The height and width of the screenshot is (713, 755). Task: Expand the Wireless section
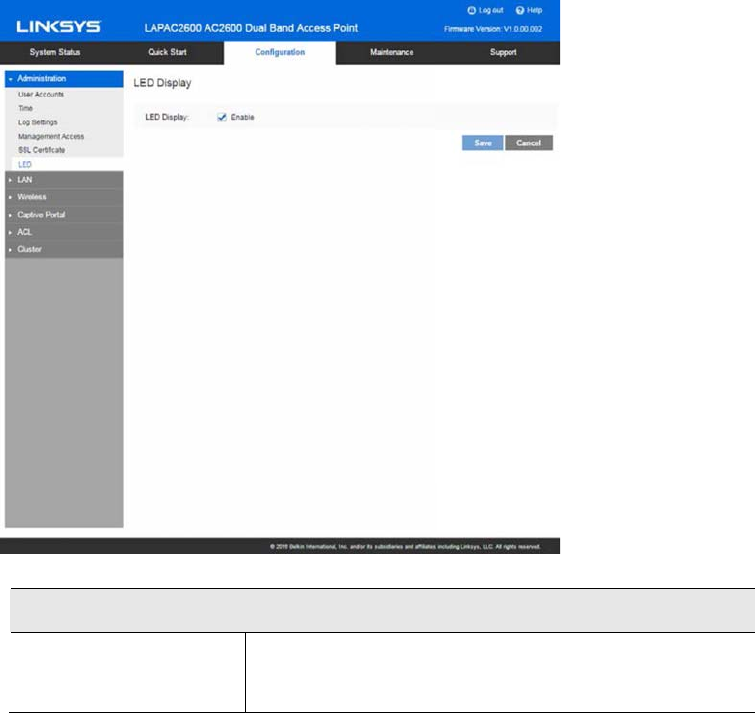[x=64, y=197]
